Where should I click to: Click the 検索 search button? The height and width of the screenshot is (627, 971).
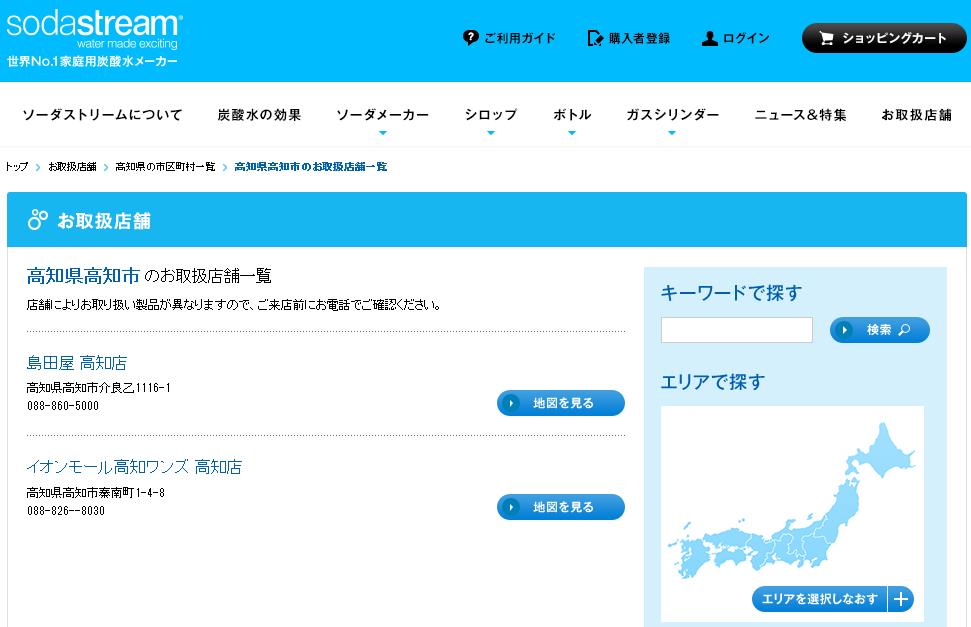880,330
